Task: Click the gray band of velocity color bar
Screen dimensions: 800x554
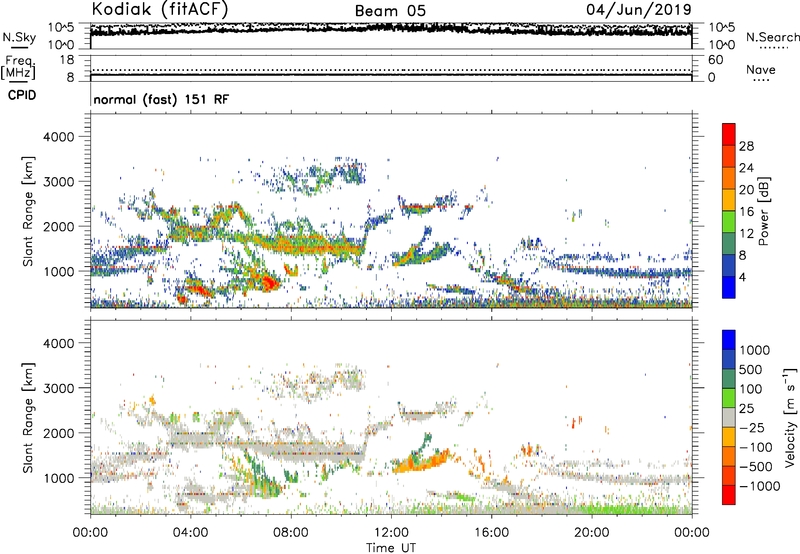Action: coord(729,418)
